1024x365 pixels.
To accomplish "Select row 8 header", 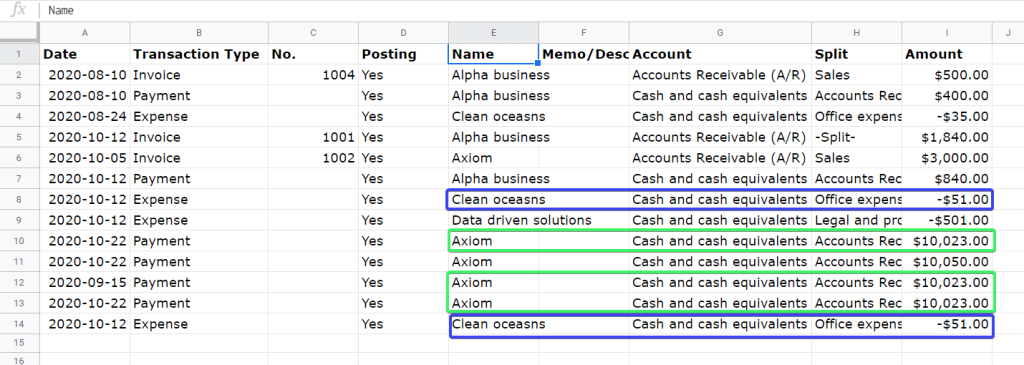I will tap(19, 199).
